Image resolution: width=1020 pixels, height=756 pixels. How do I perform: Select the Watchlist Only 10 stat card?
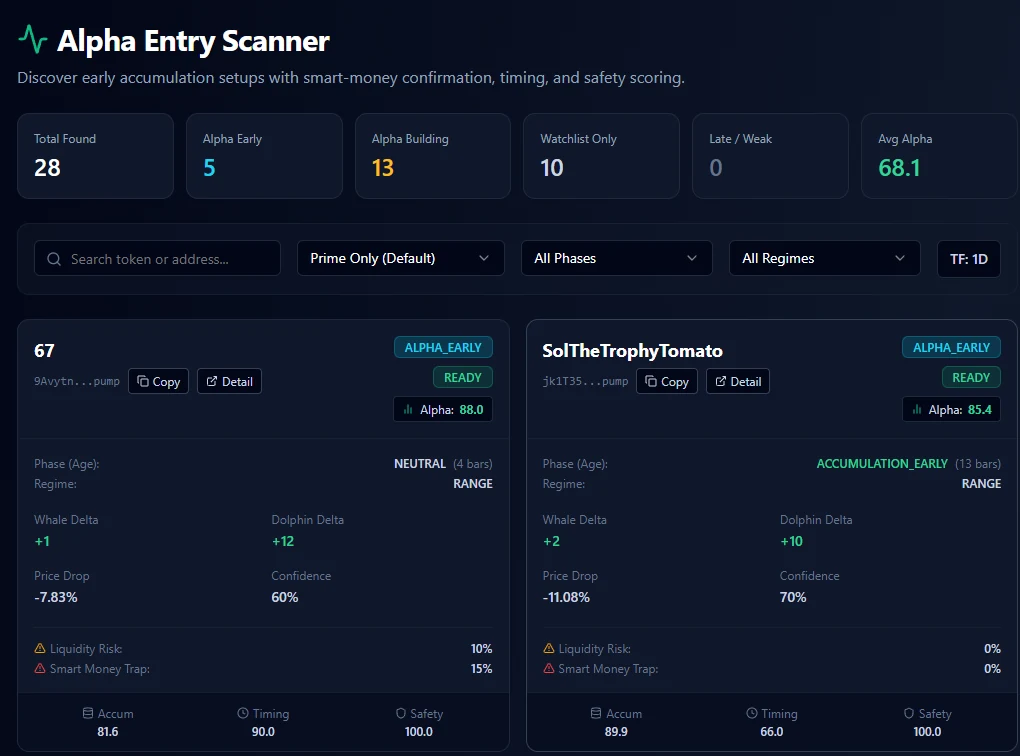click(602, 156)
